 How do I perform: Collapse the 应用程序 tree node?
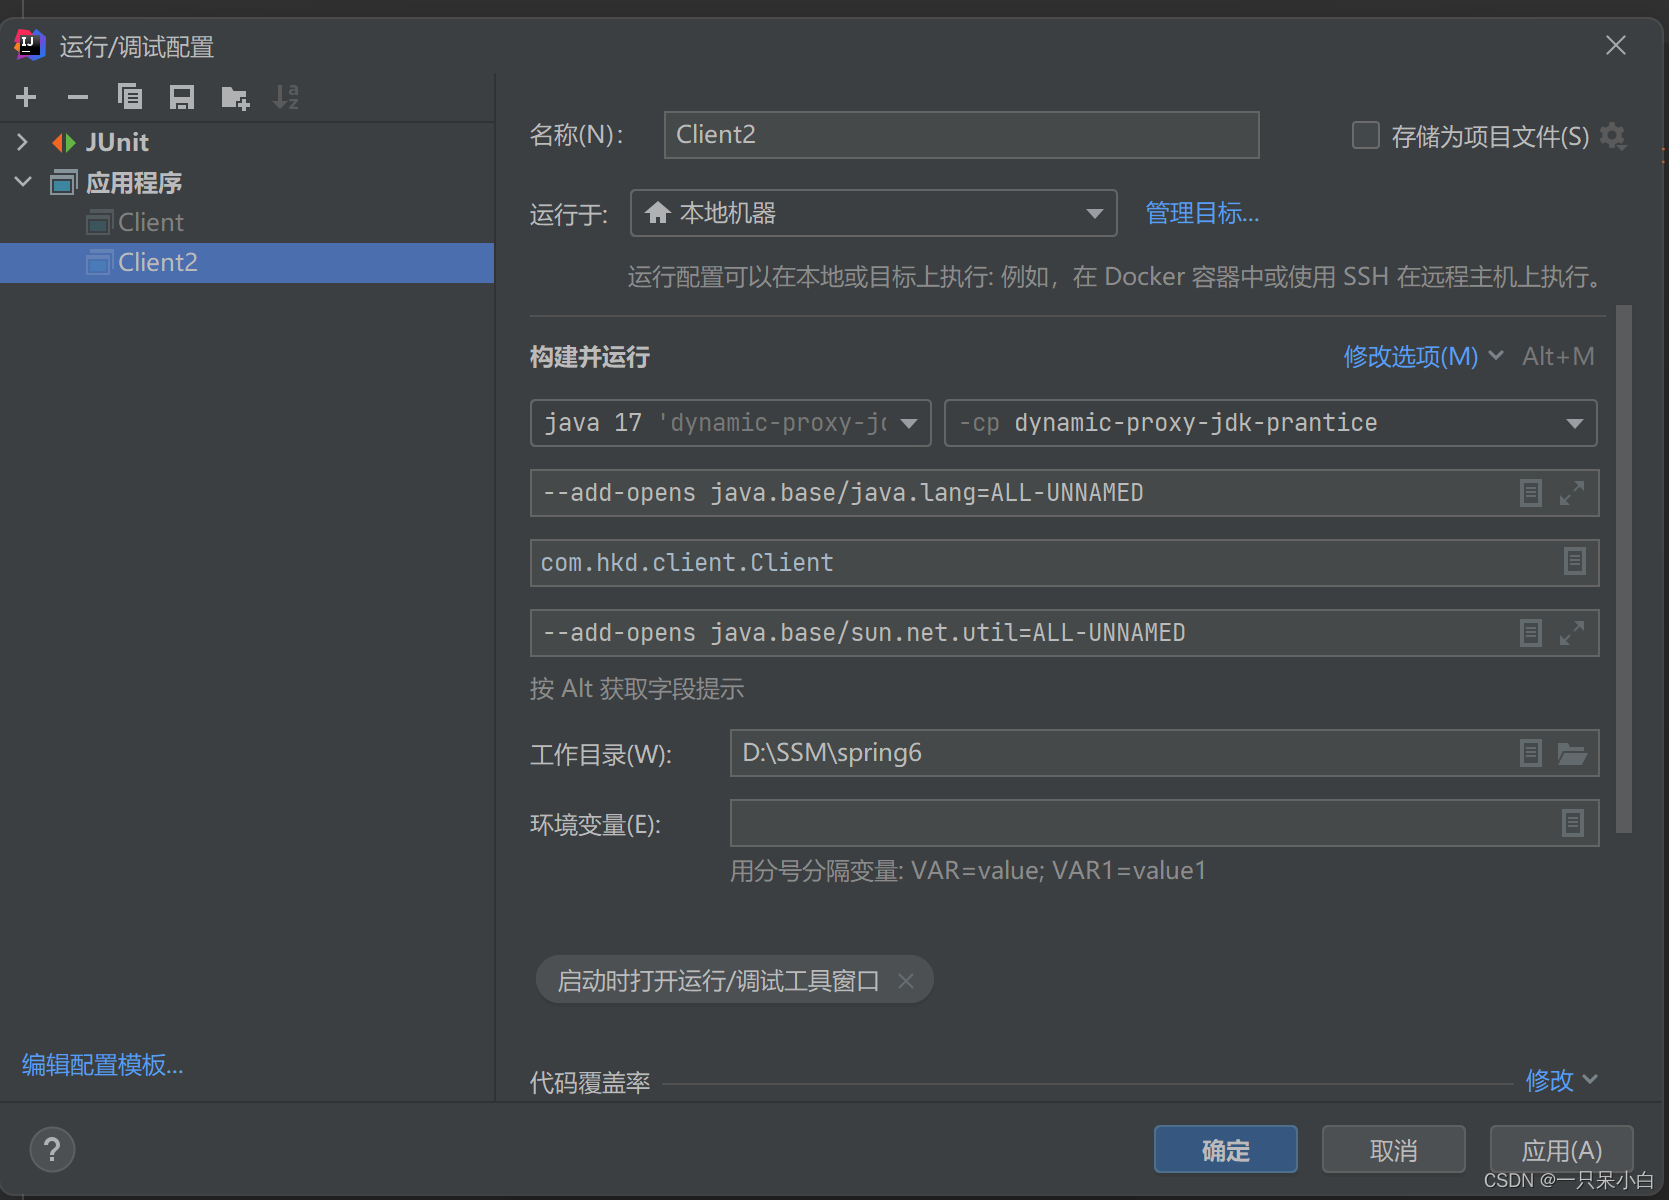pos(23,182)
